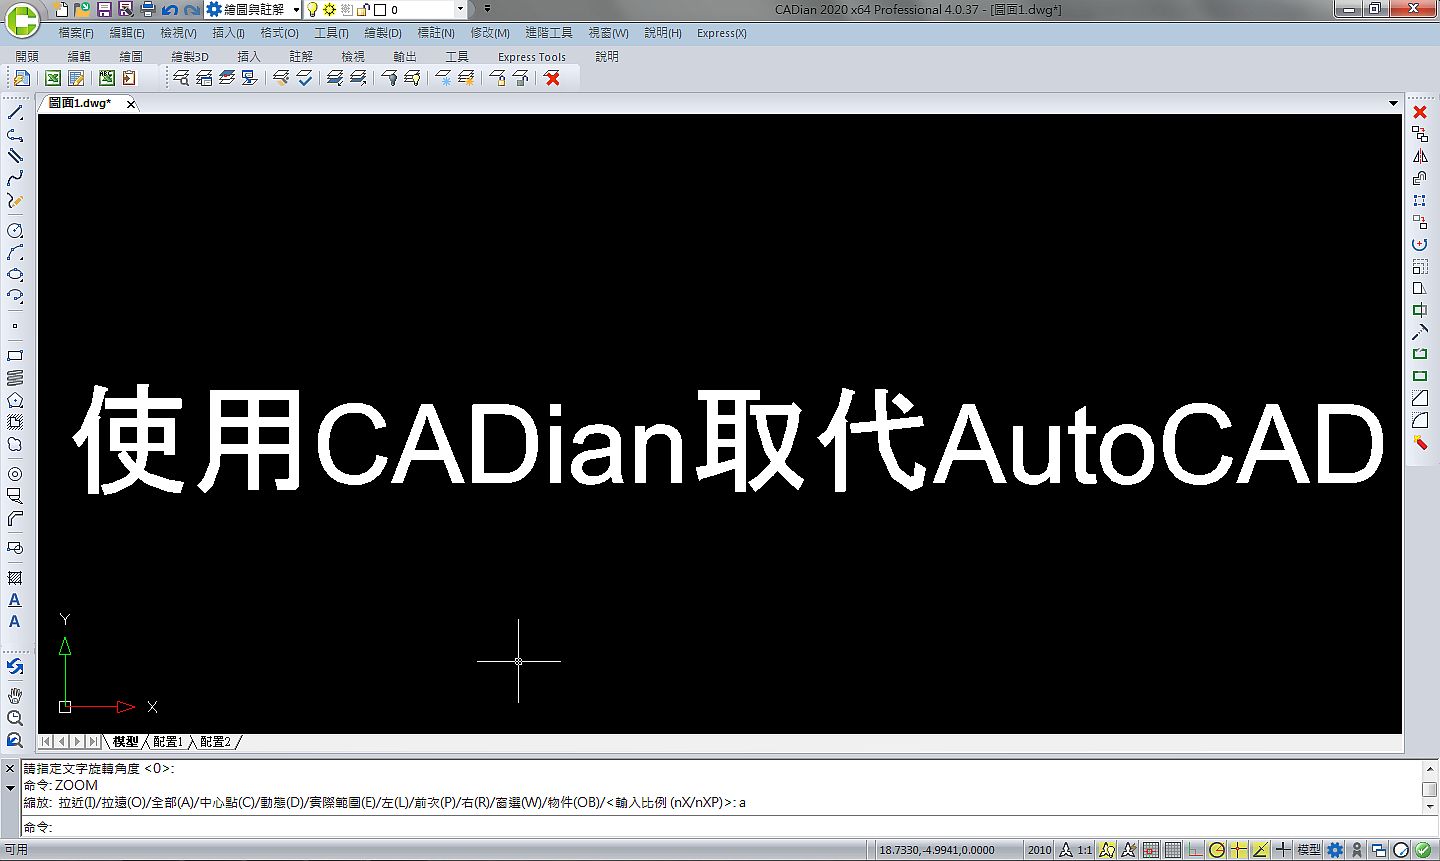Click the Zoom magnifier tool in left toolbar

point(15,718)
